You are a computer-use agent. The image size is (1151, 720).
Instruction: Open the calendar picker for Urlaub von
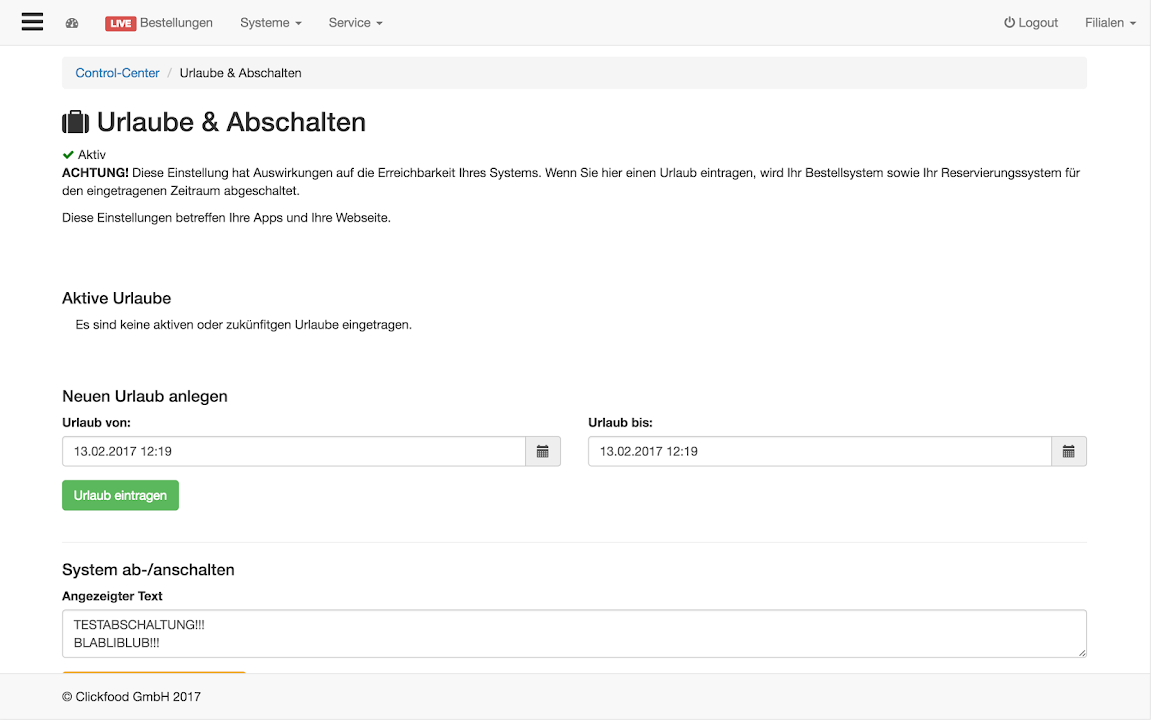pyautogui.click(x=543, y=451)
